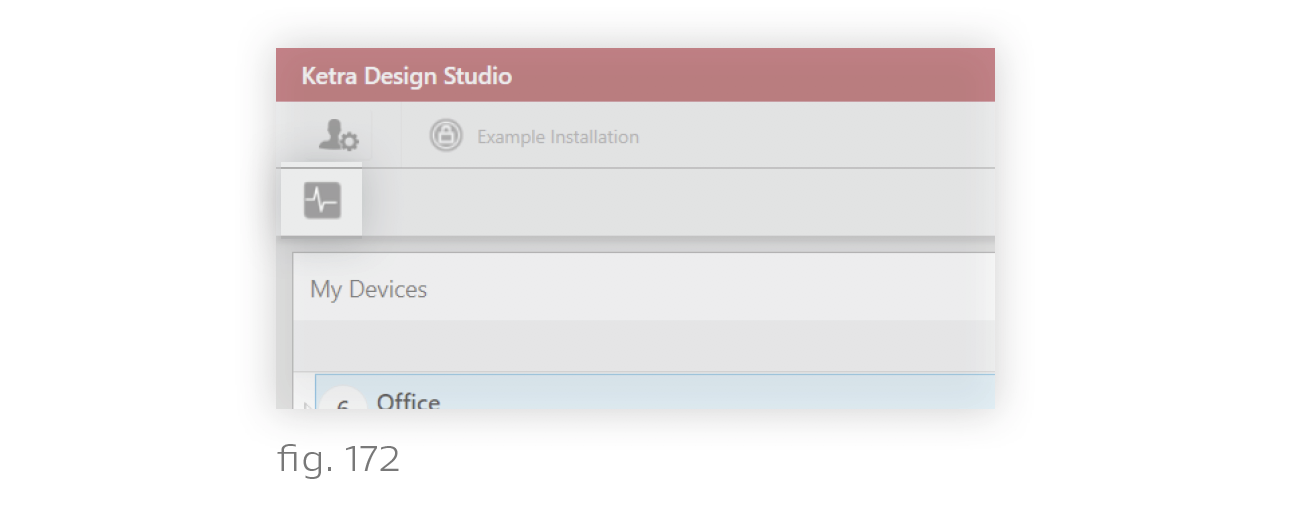This screenshot has height=532, width=1290.
Task: Click the gray strip under My Devices
Action: [644, 345]
